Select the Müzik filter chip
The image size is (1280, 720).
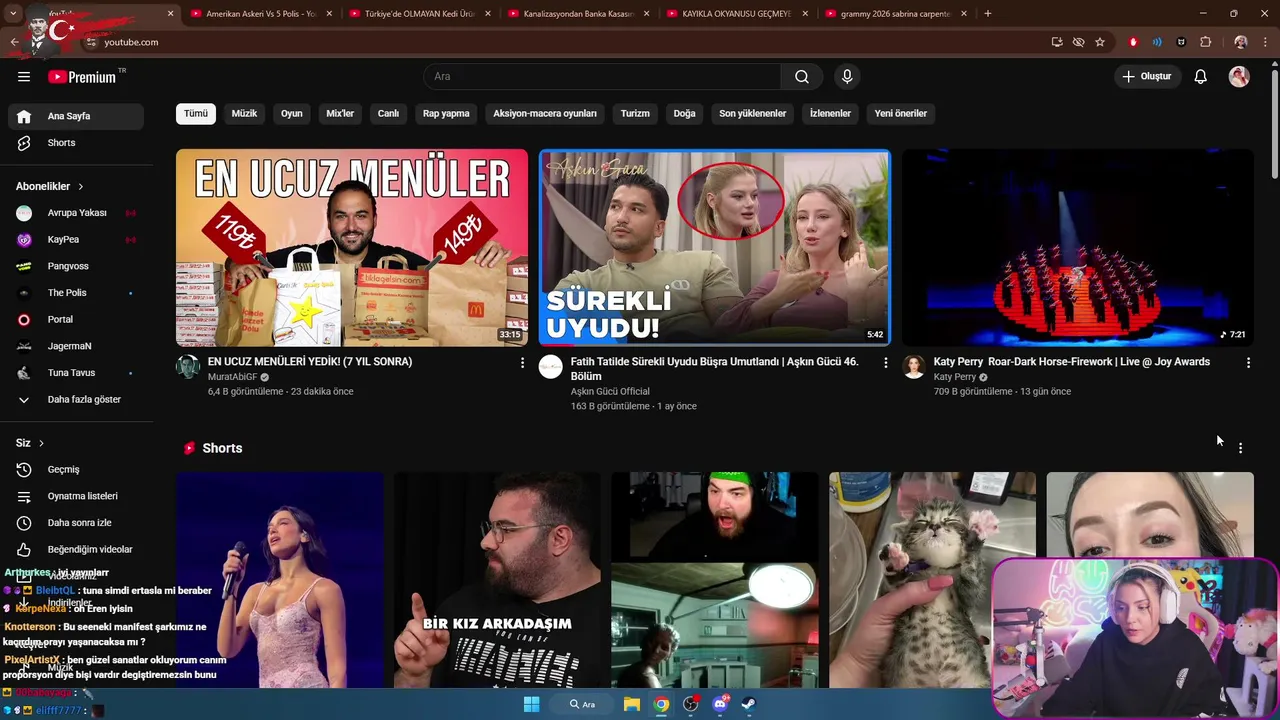coord(244,114)
